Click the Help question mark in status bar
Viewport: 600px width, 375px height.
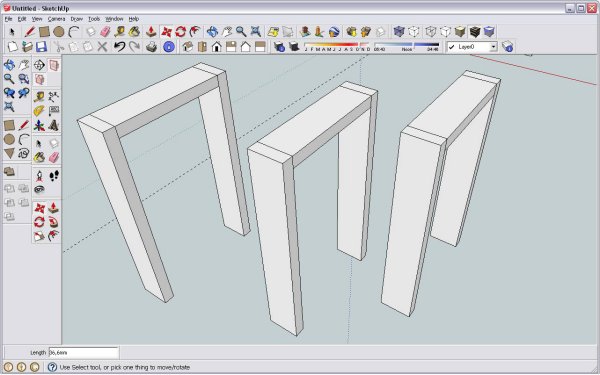click(52, 367)
